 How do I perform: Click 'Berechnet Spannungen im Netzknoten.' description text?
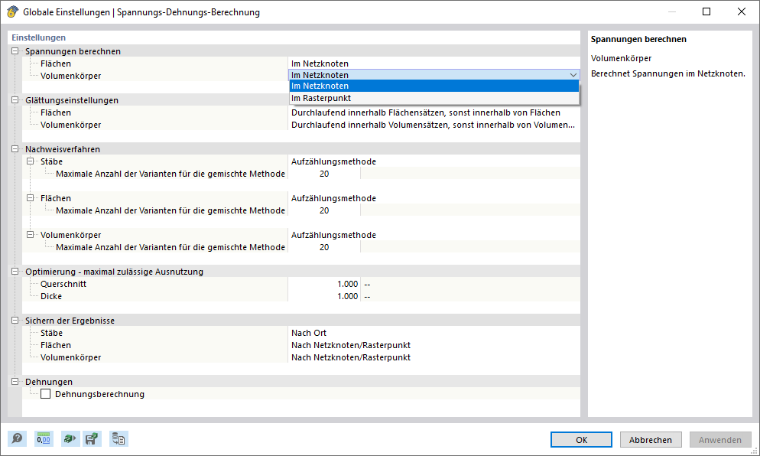click(668, 74)
